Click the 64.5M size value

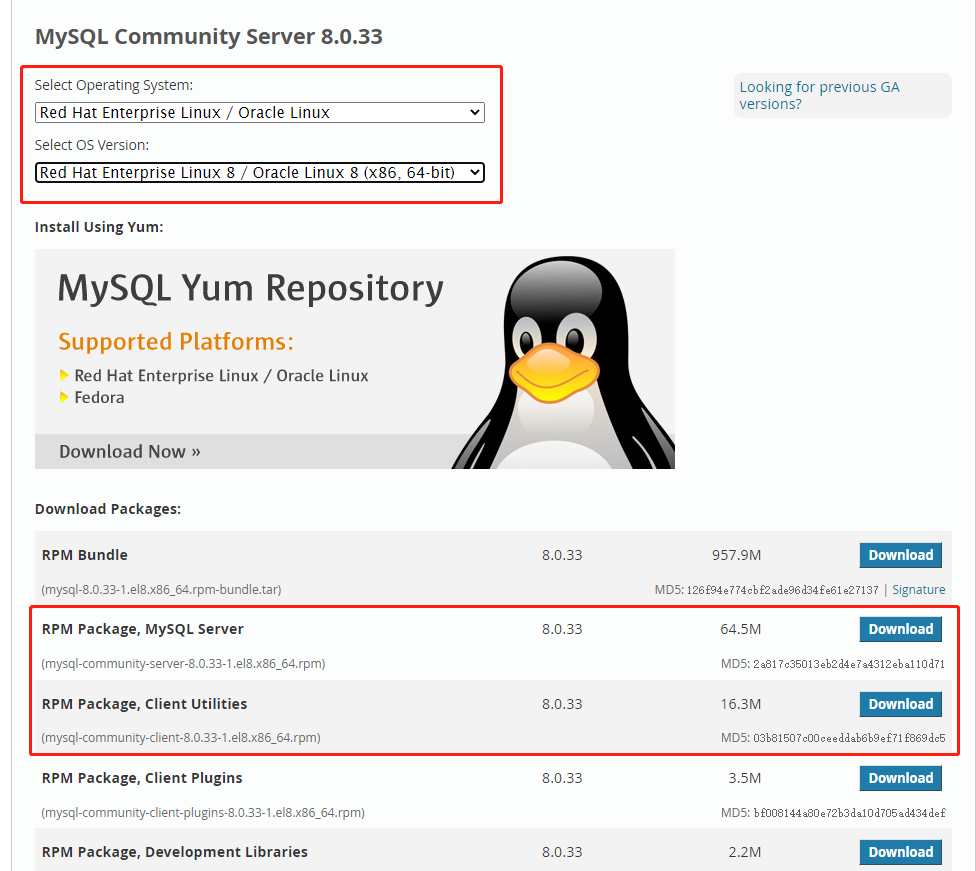coord(740,629)
